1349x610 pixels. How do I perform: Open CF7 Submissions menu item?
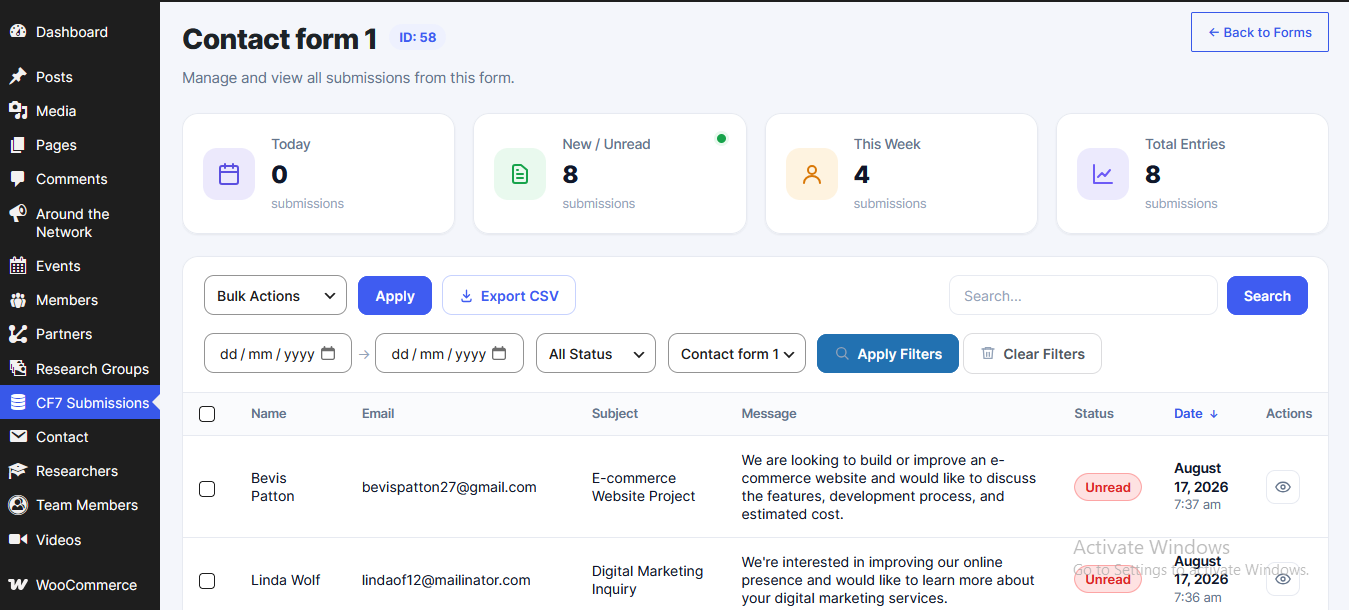80,403
